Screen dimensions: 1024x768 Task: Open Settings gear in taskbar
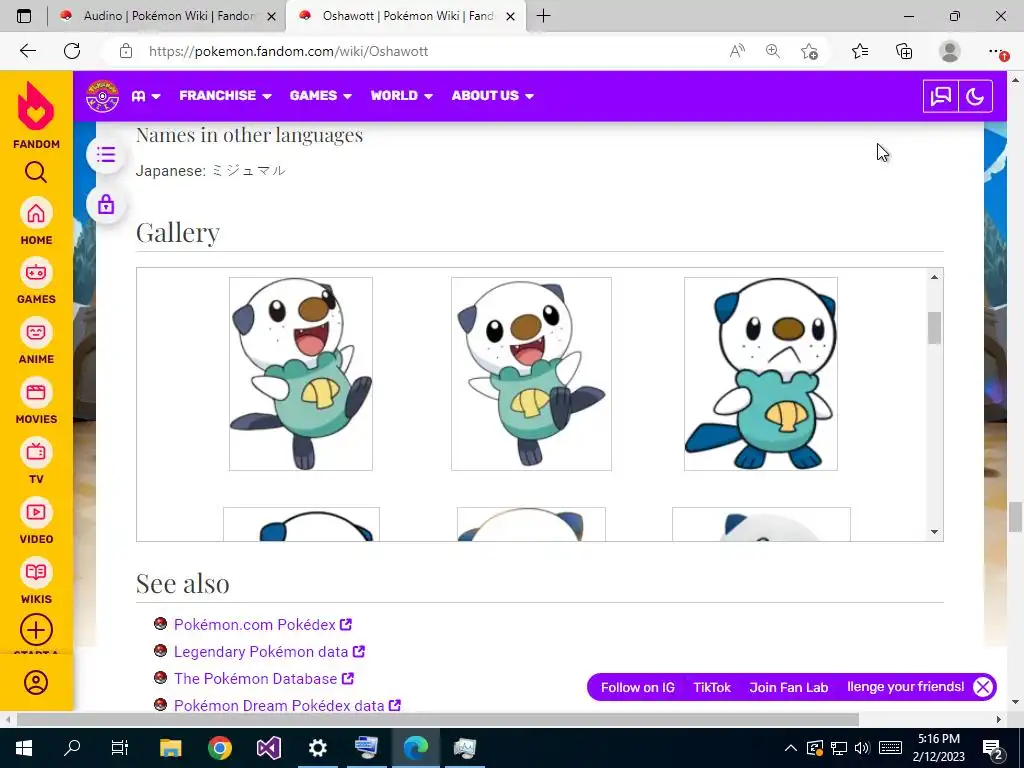click(x=317, y=748)
